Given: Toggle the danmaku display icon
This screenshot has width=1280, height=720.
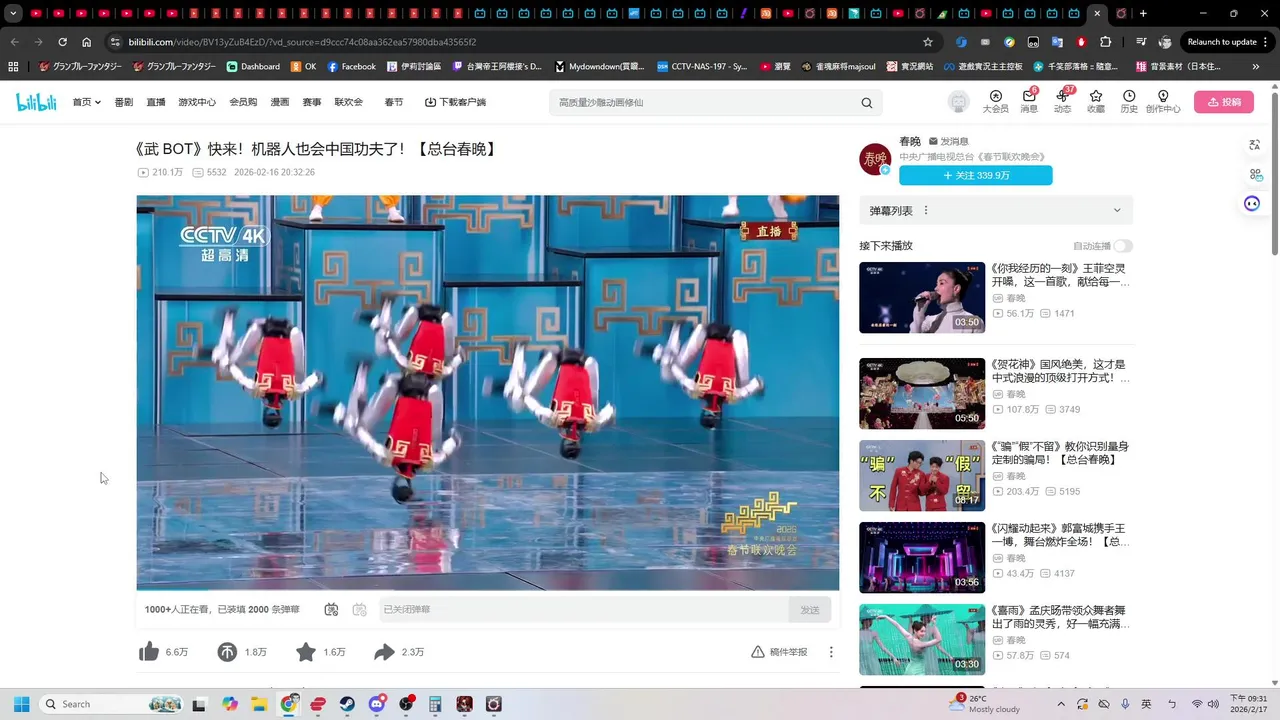Looking at the screenshot, I should pyautogui.click(x=331, y=609).
